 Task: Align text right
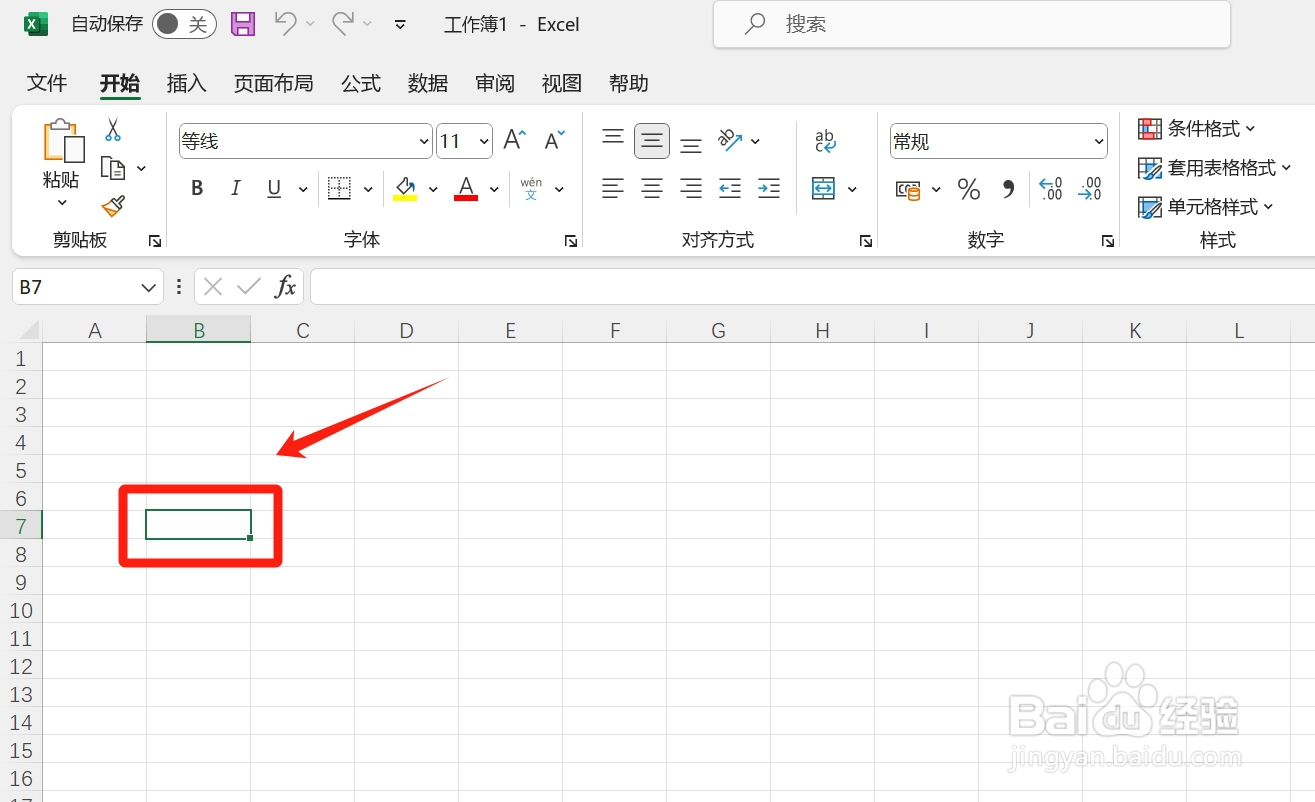(x=691, y=188)
